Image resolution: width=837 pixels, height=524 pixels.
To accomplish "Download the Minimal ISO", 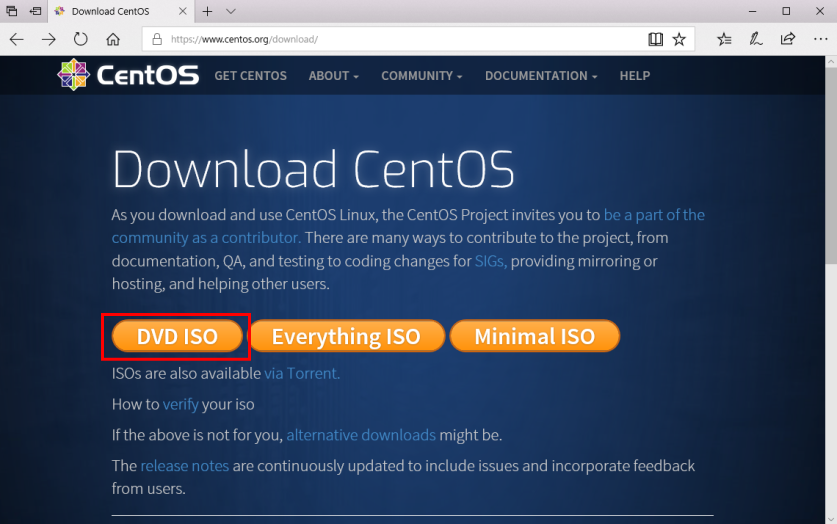I will [535, 336].
